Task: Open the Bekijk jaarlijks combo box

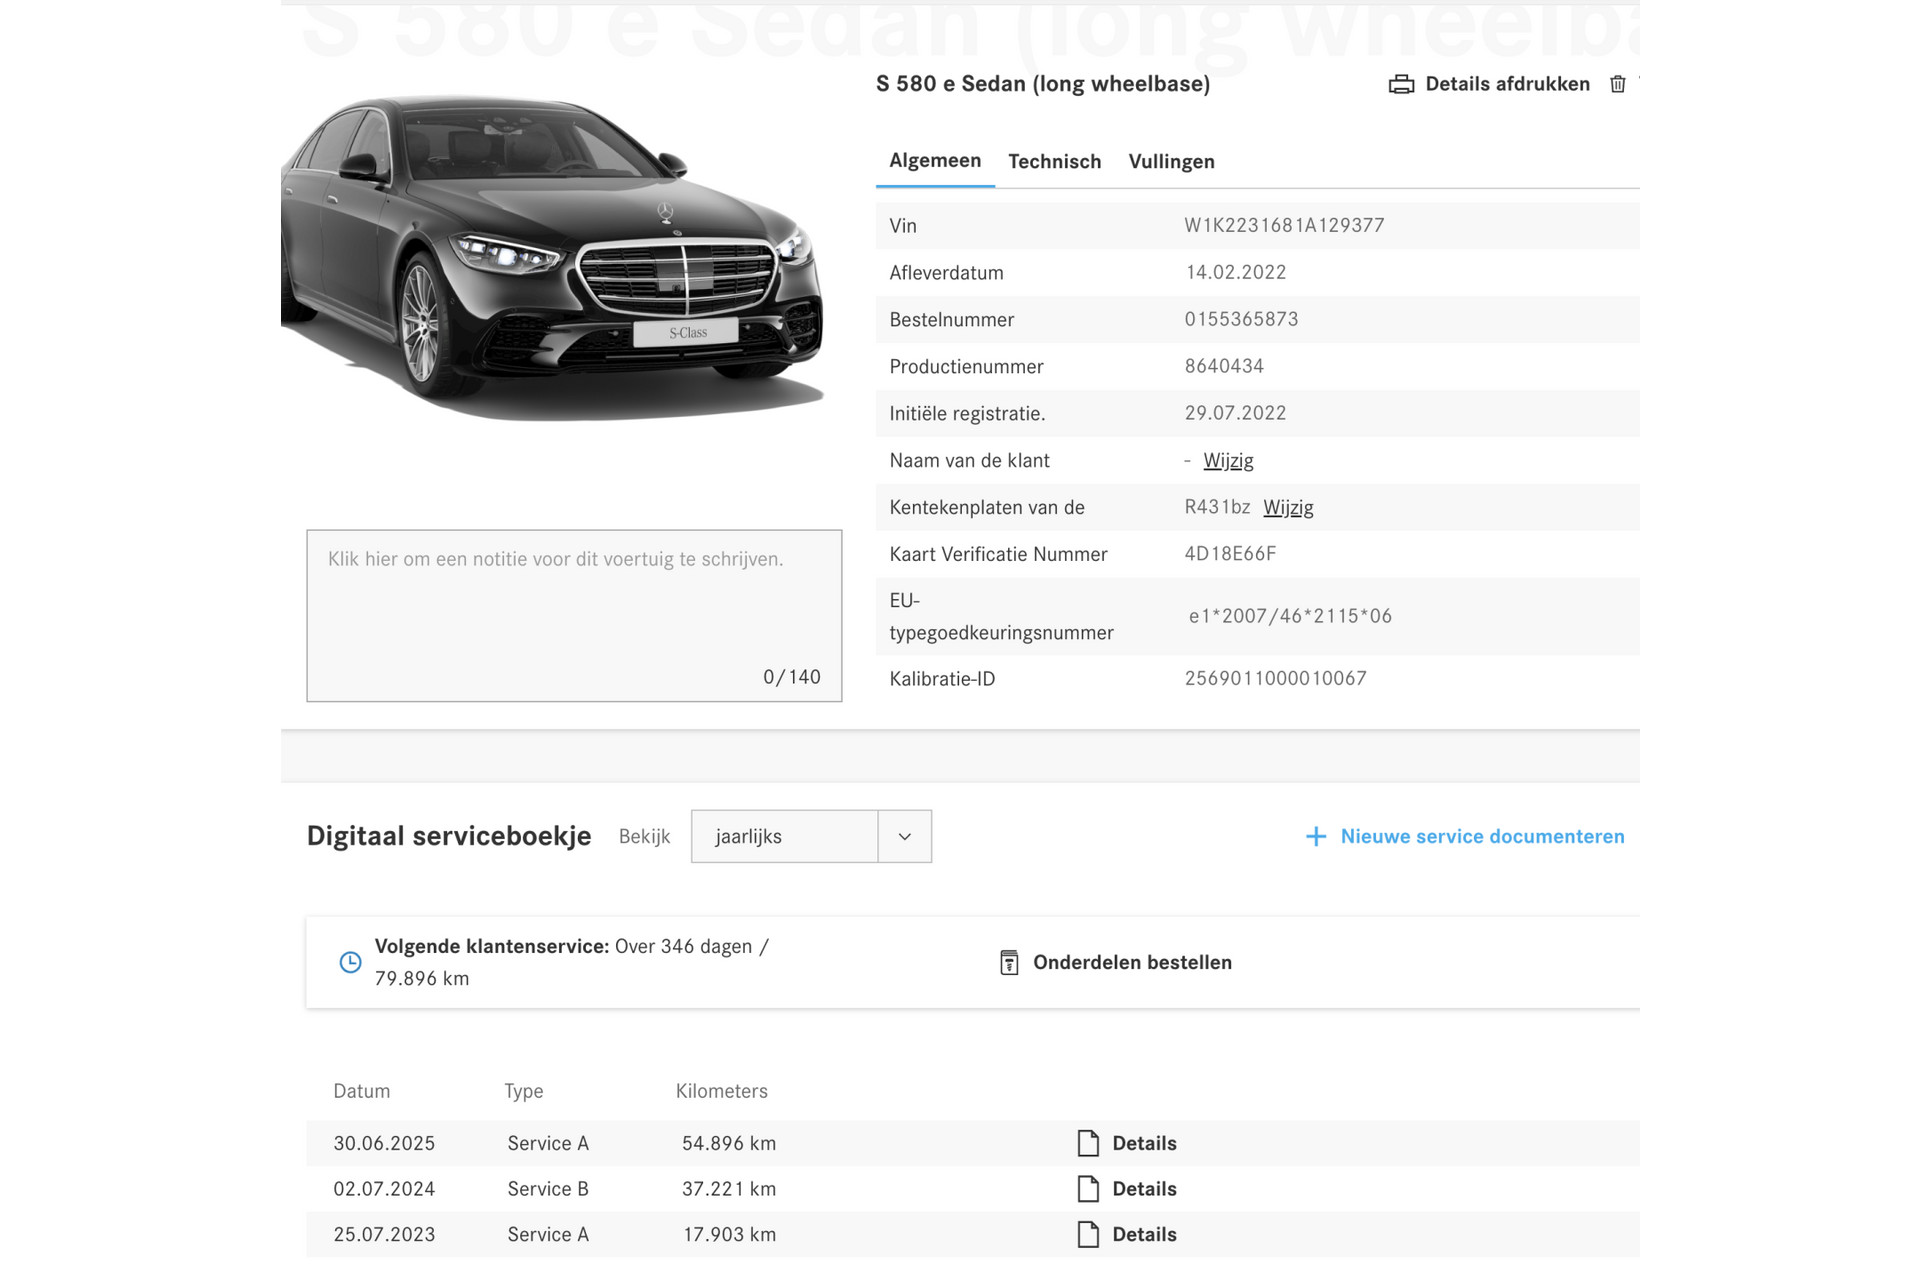Action: 784,837
